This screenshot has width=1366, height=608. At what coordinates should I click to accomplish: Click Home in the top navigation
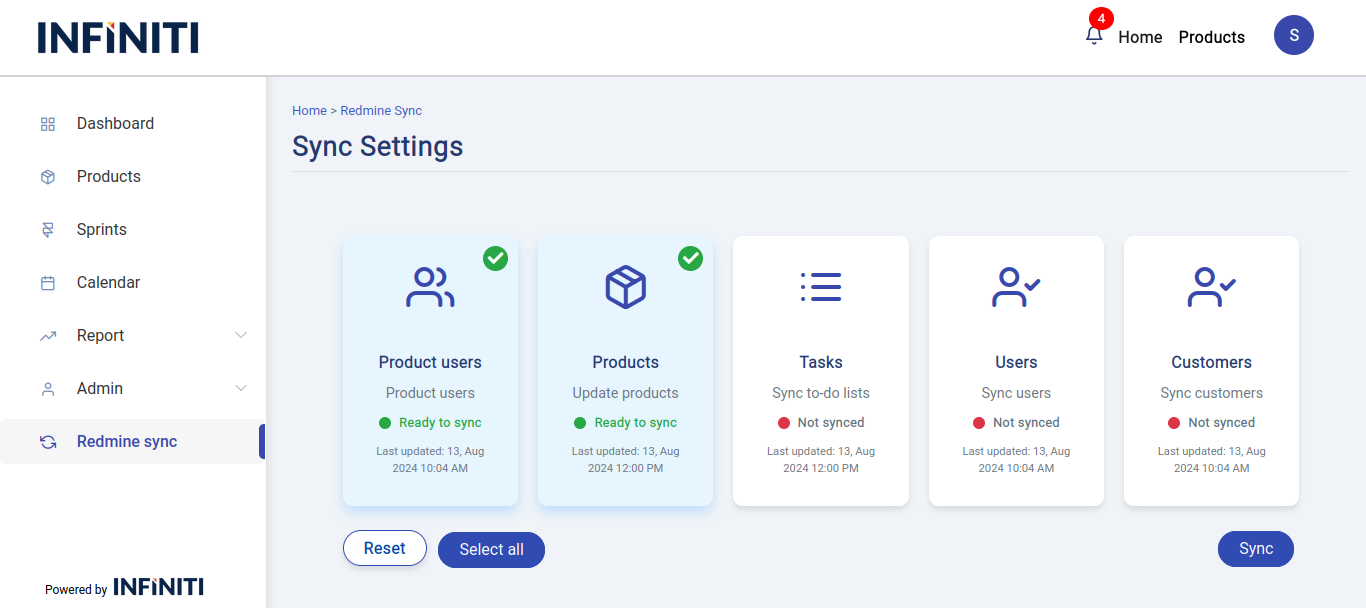coord(1140,37)
